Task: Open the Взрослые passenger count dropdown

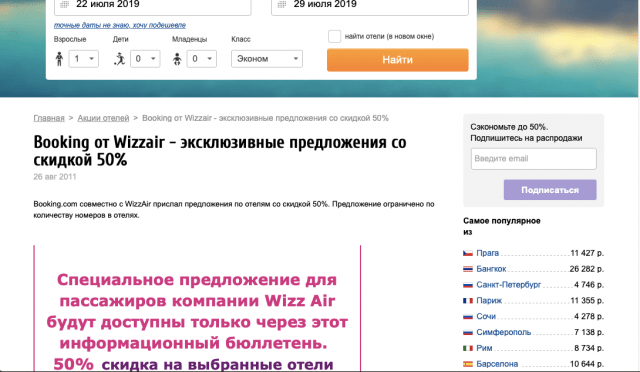Action: click(x=84, y=59)
